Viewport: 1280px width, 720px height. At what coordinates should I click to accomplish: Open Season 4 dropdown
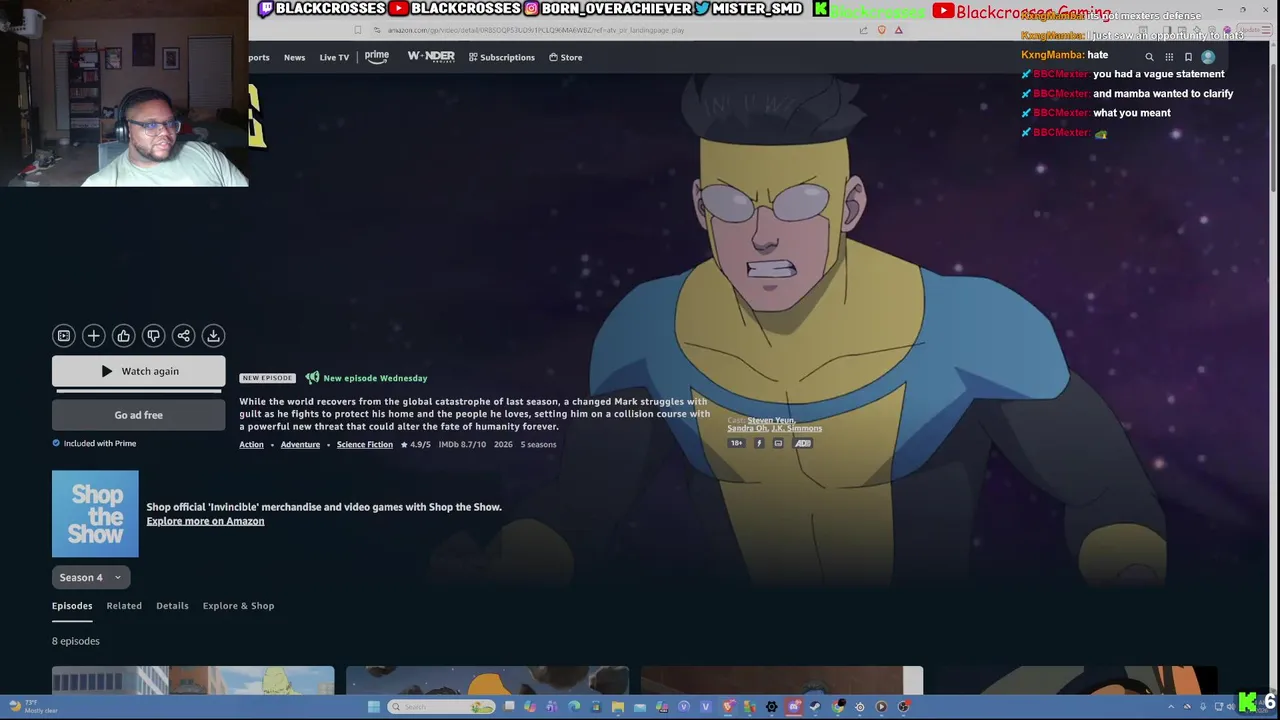(x=91, y=577)
